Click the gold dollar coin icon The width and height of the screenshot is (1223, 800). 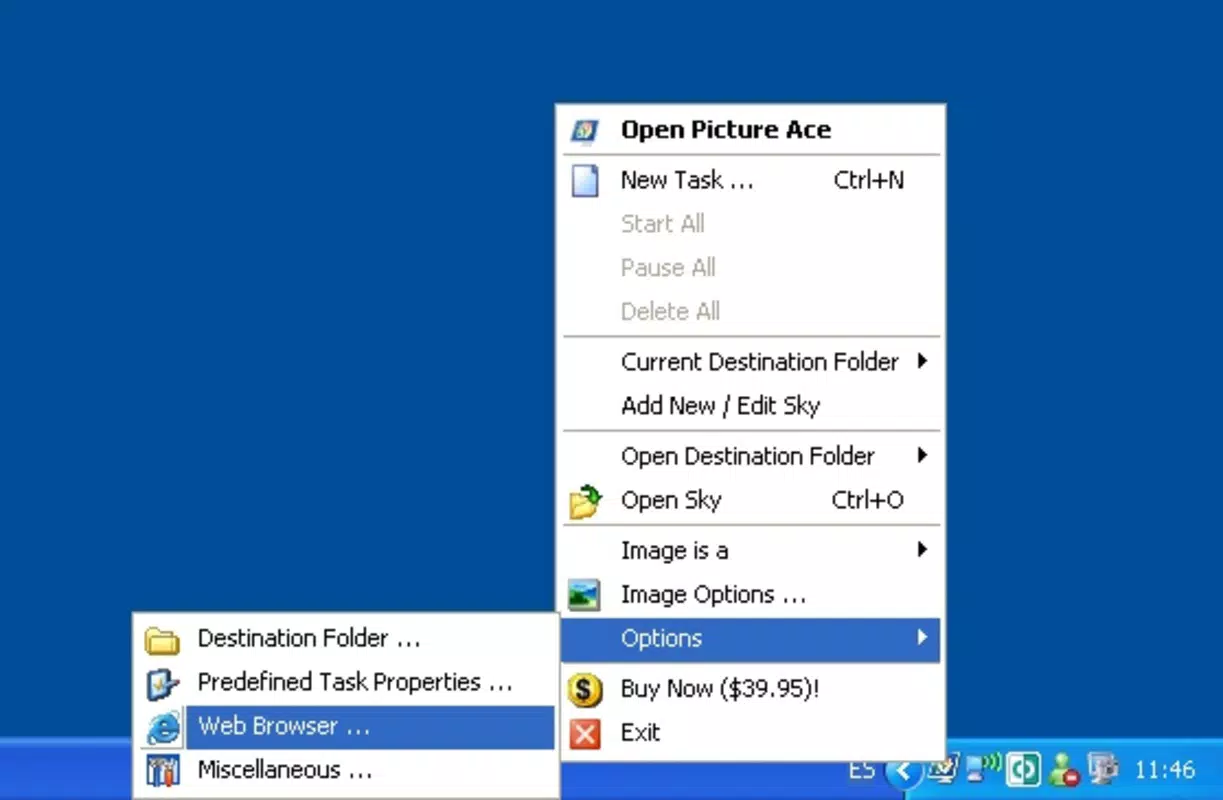[x=584, y=689]
